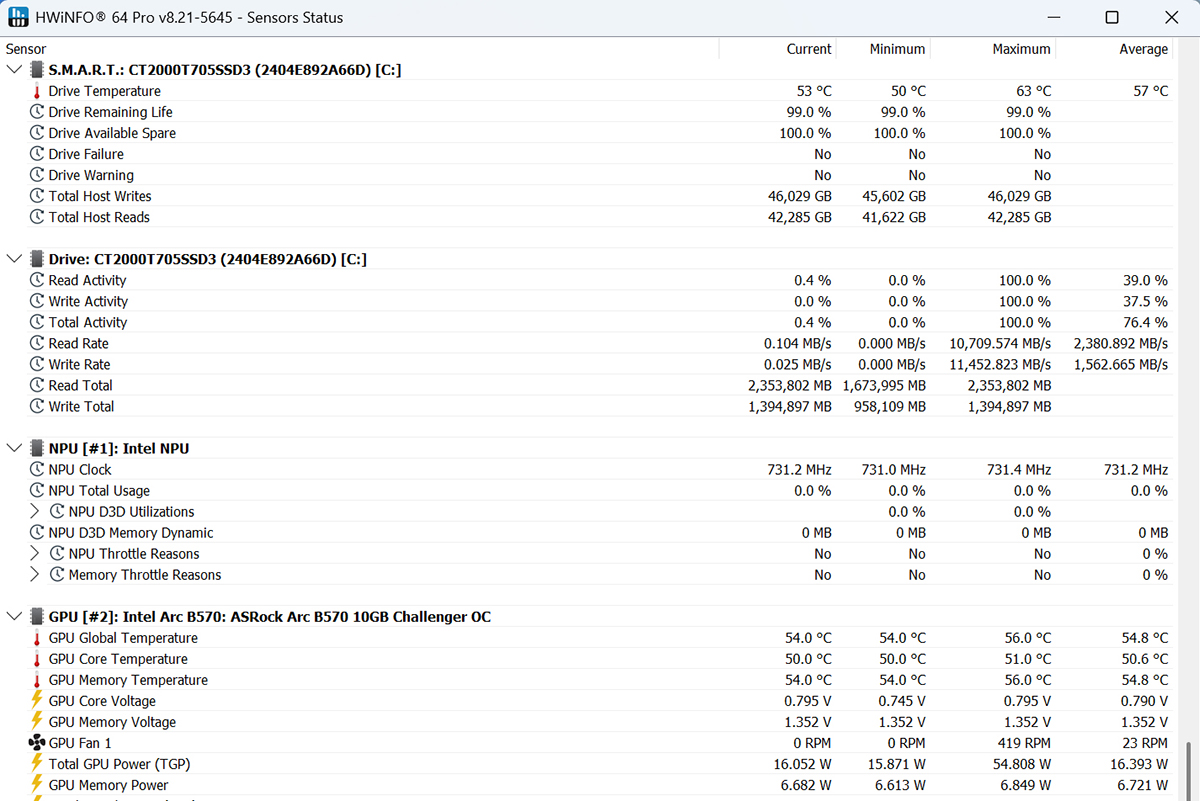Click the 10,709.574 MB/s maximum read rate value
Screen dimensions: 1200x801
(1000, 343)
